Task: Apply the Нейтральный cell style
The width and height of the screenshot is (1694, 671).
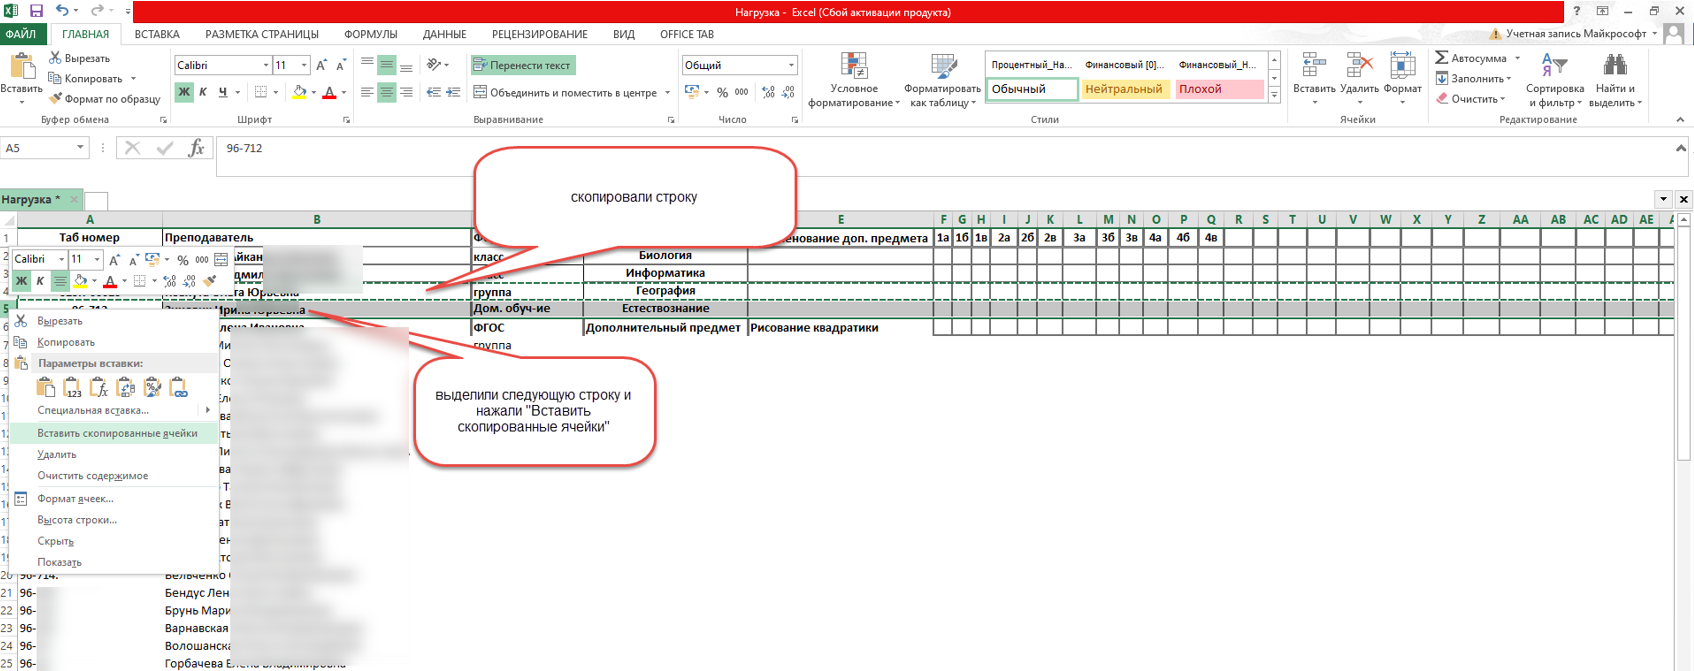Action: [x=1124, y=89]
